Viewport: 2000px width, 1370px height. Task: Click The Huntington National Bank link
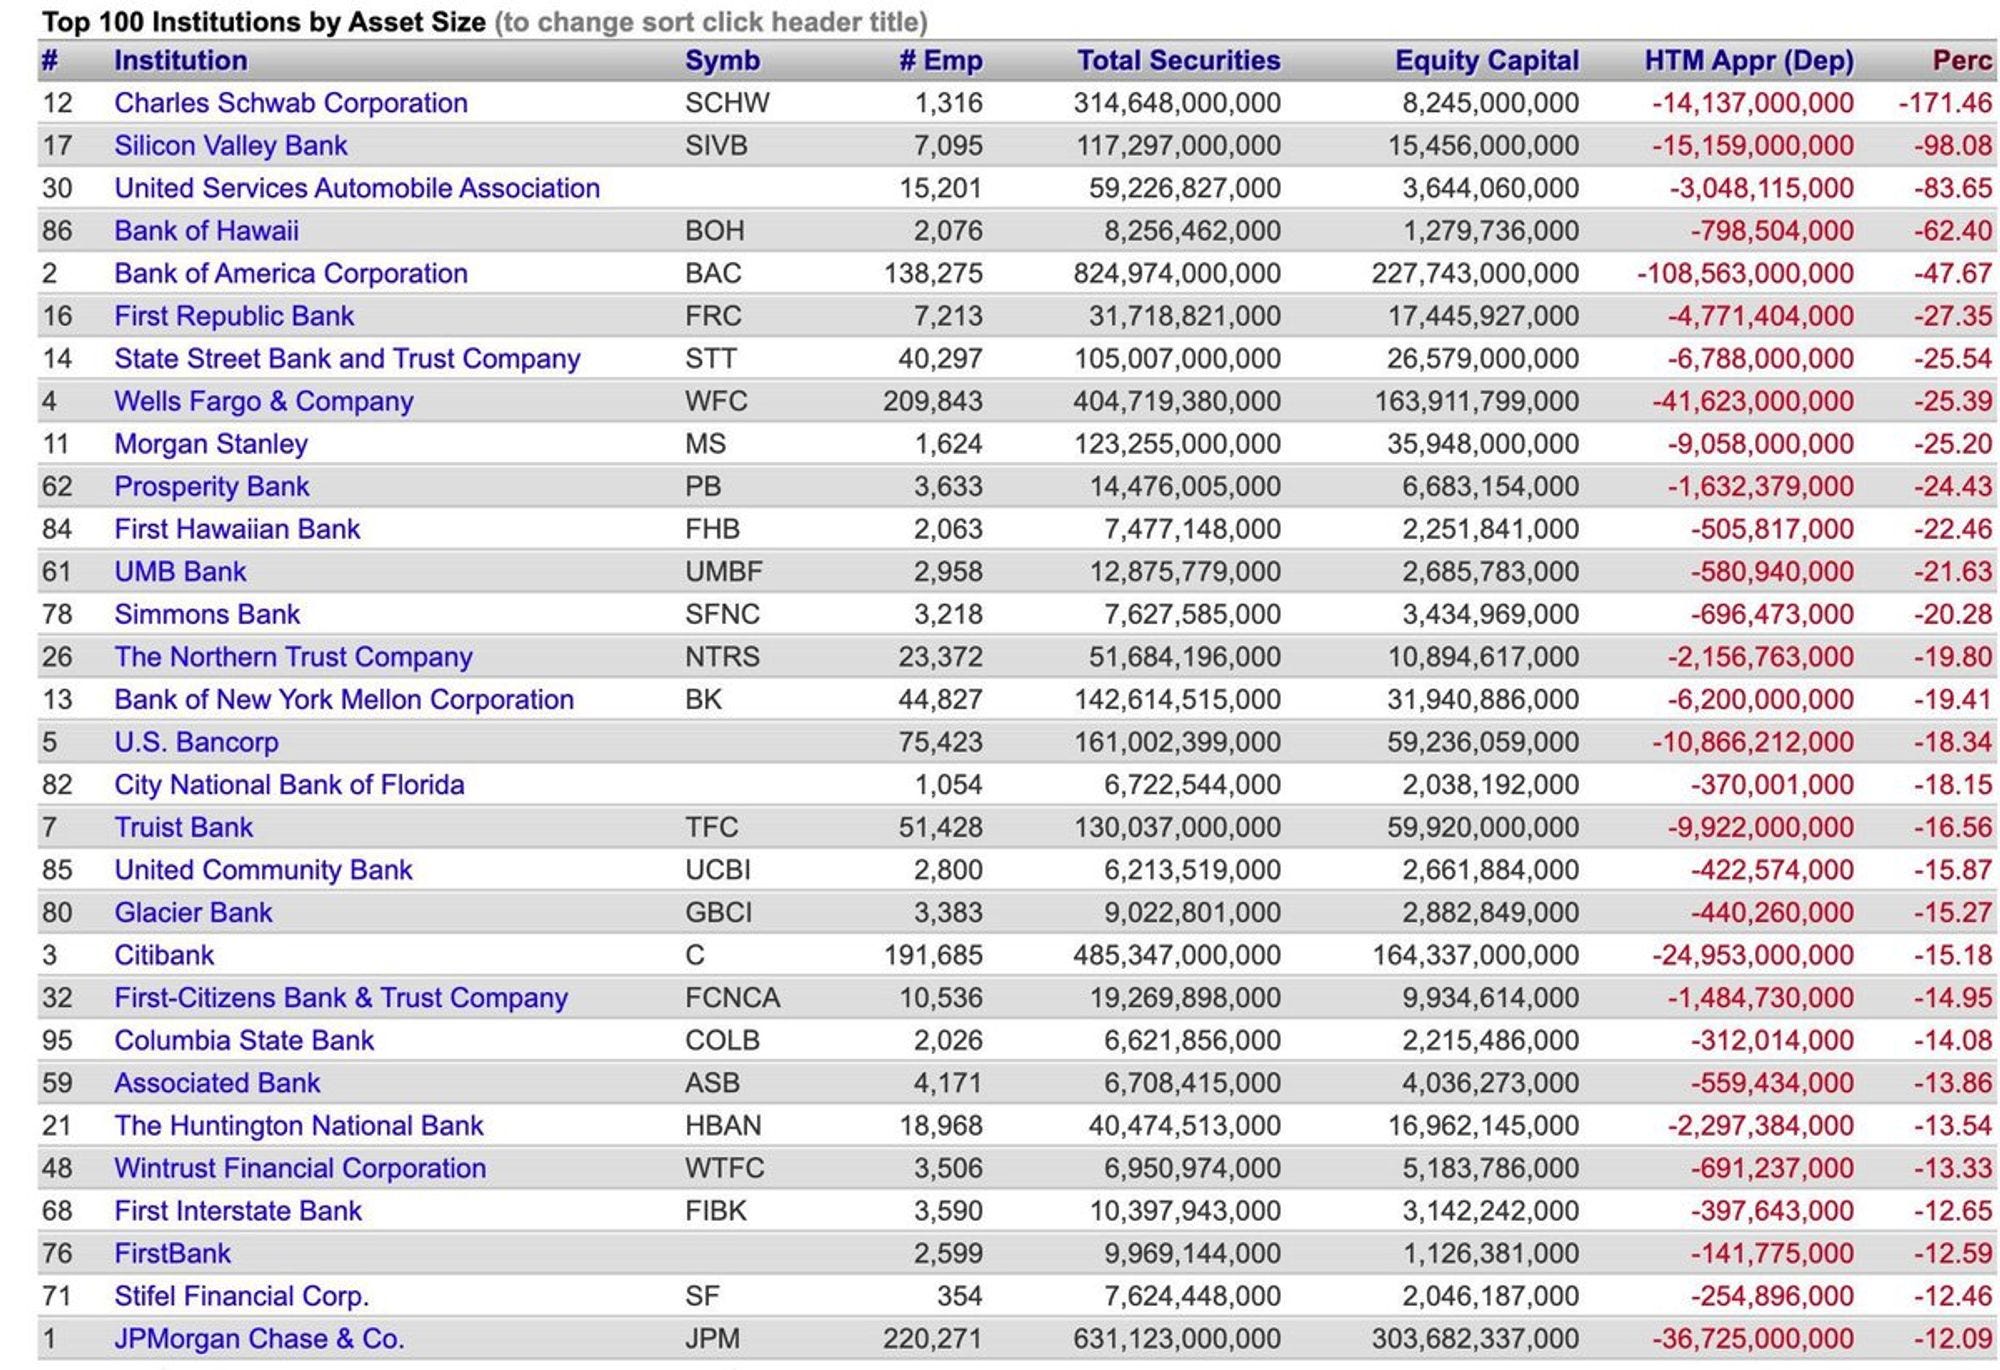tap(298, 1125)
